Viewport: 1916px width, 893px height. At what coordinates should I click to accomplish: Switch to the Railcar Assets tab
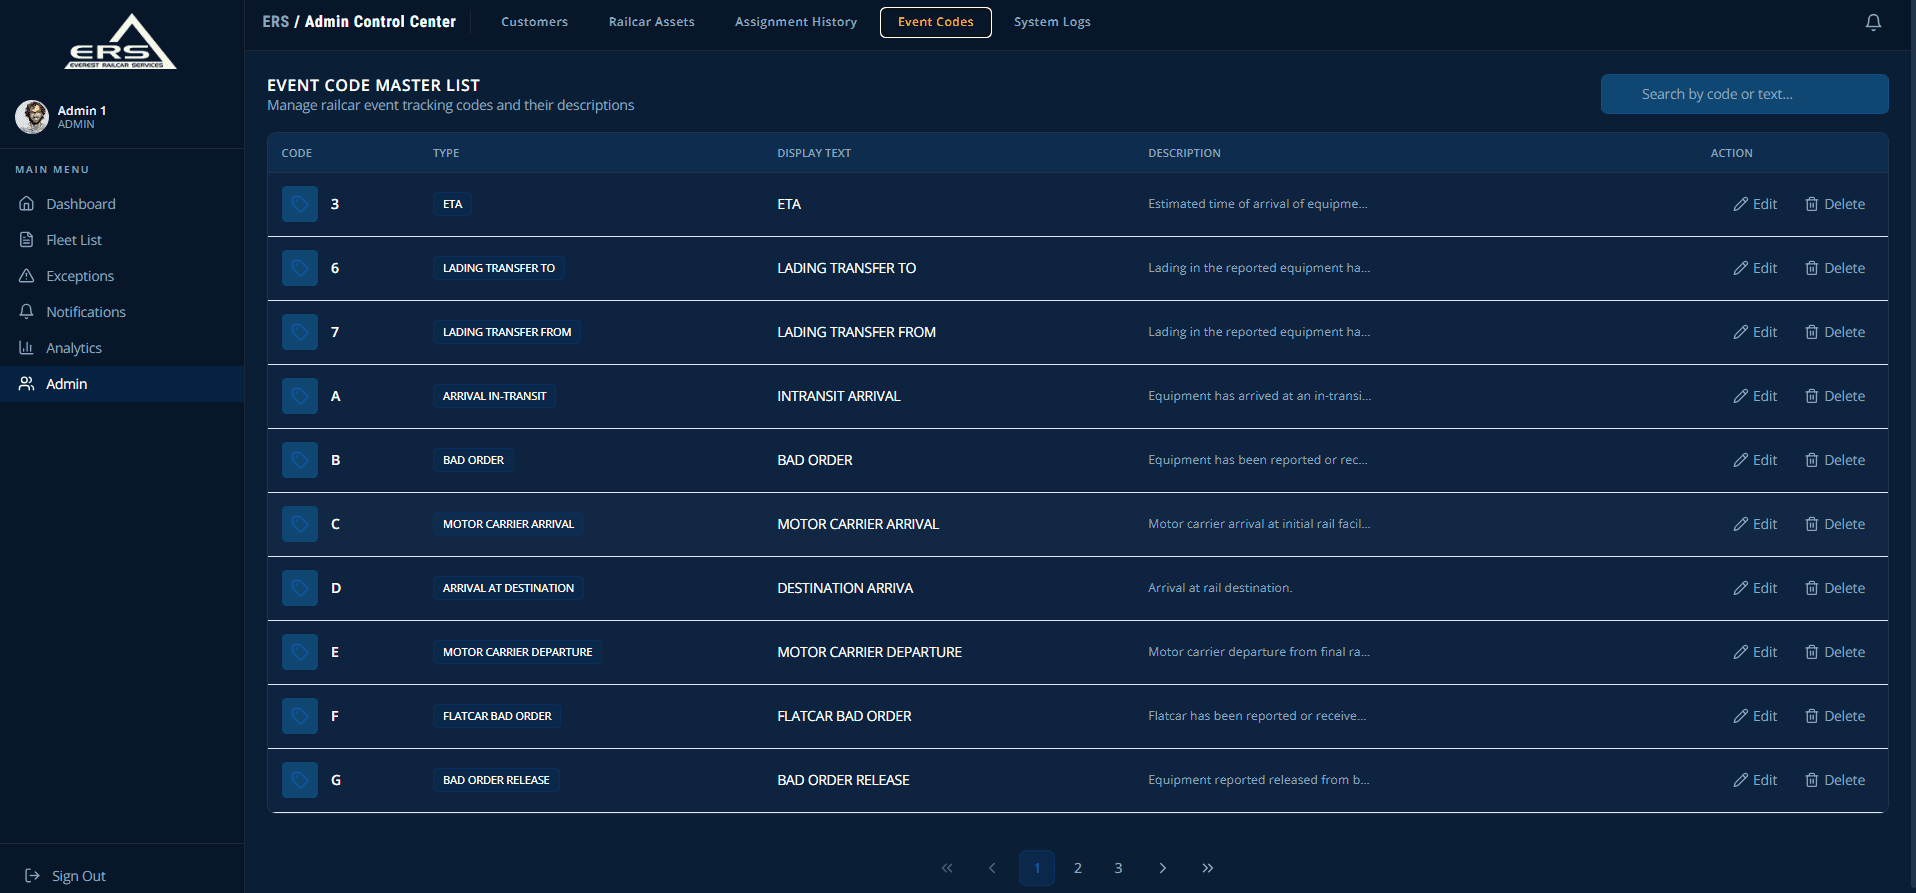(651, 22)
